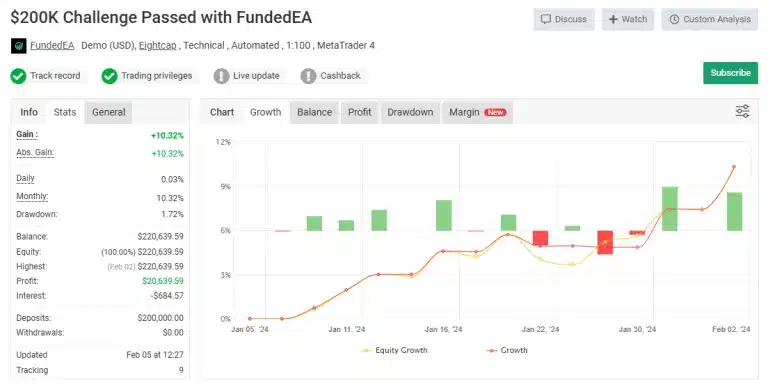This screenshot has width=768, height=387.
Task: Add system to watchlist with Watch button
Action: [628, 20]
